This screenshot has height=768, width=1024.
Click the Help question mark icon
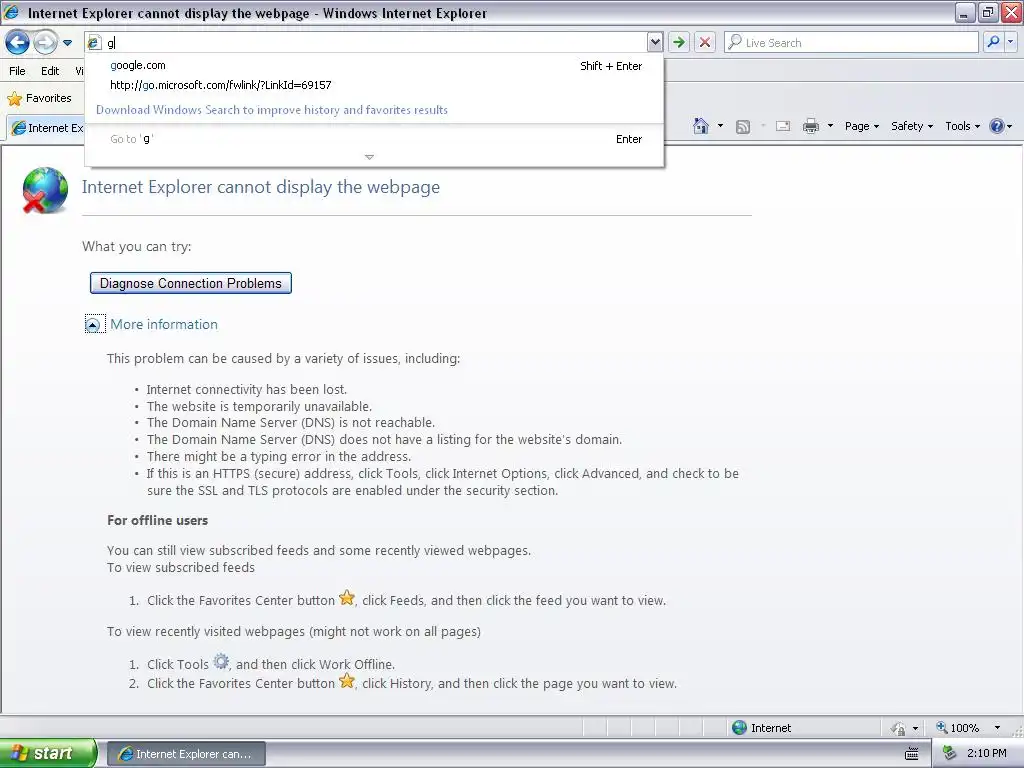click(997, 126)
